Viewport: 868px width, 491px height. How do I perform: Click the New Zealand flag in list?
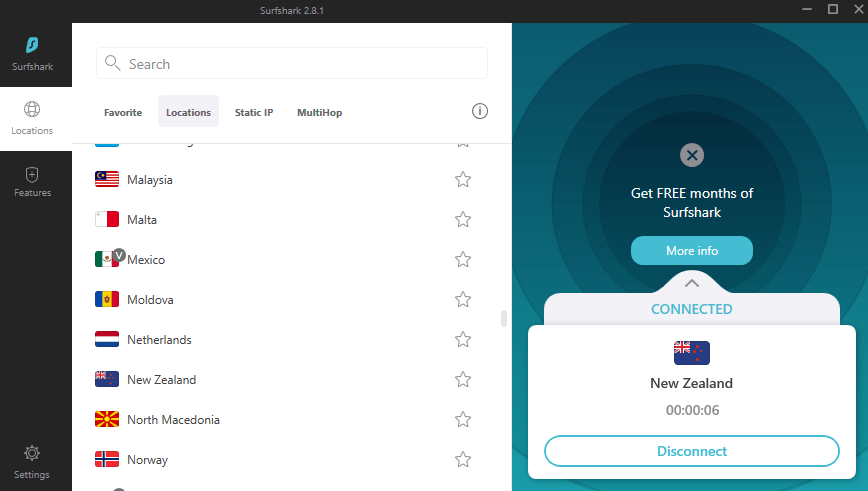107,379
